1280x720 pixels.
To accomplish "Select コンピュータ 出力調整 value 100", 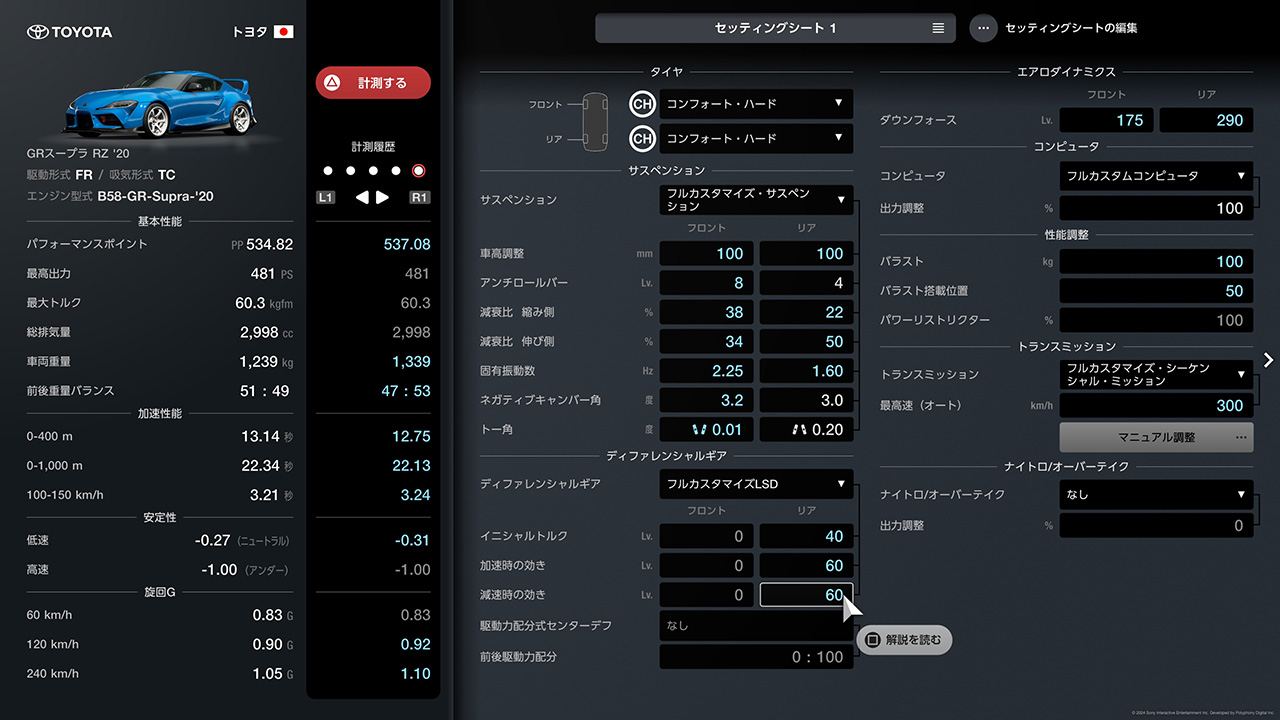I will (1156, 208).
